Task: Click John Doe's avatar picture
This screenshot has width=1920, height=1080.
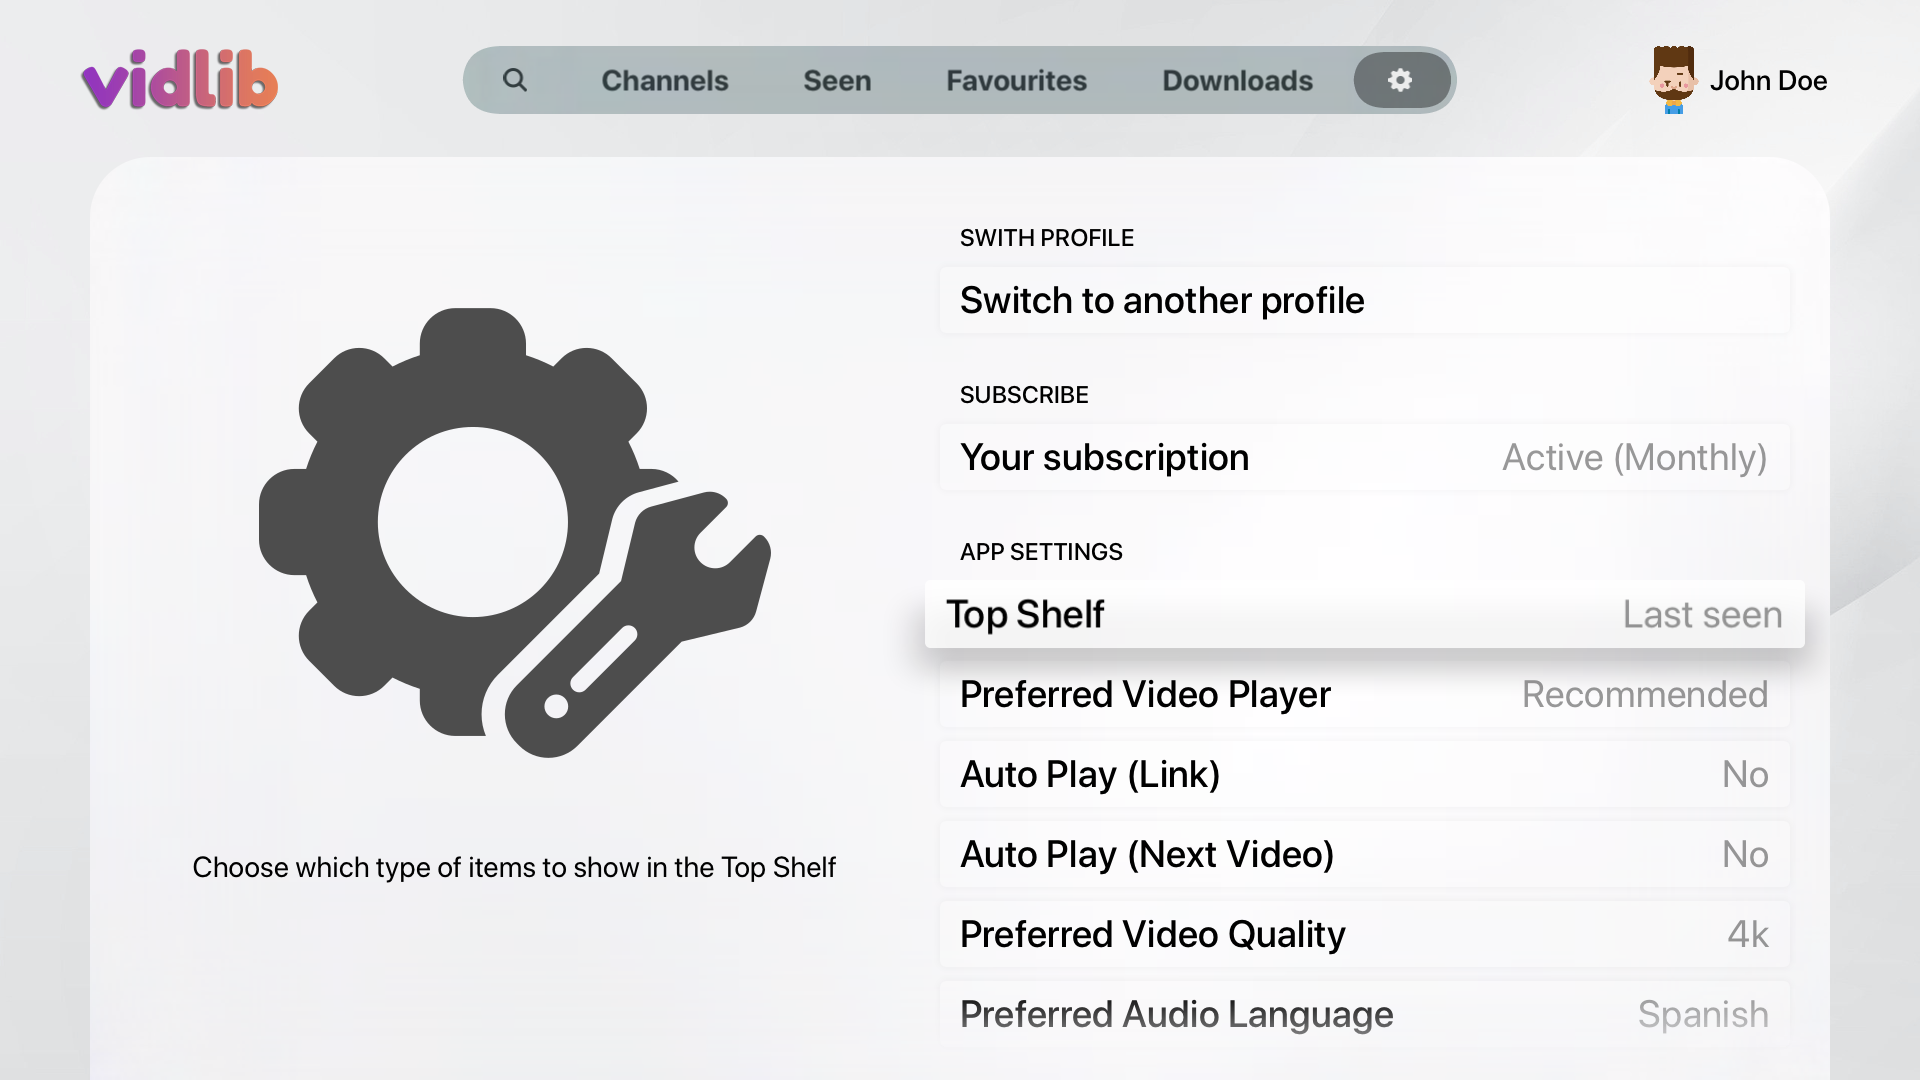Action: coord(1673,80)
